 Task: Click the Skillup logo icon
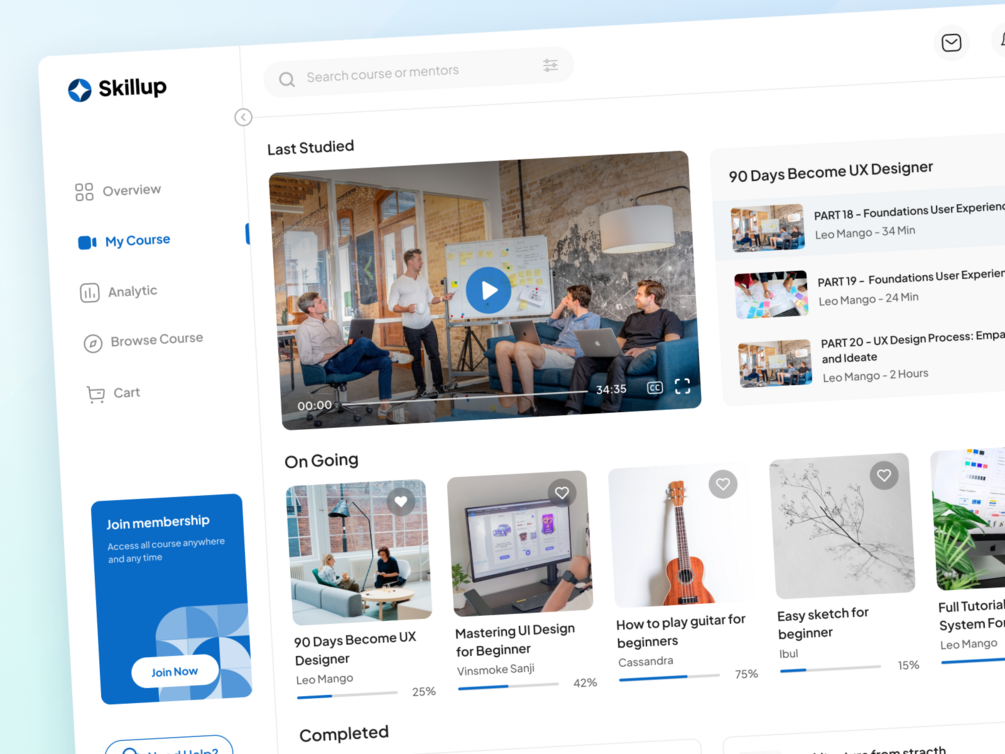pos(80,90)
